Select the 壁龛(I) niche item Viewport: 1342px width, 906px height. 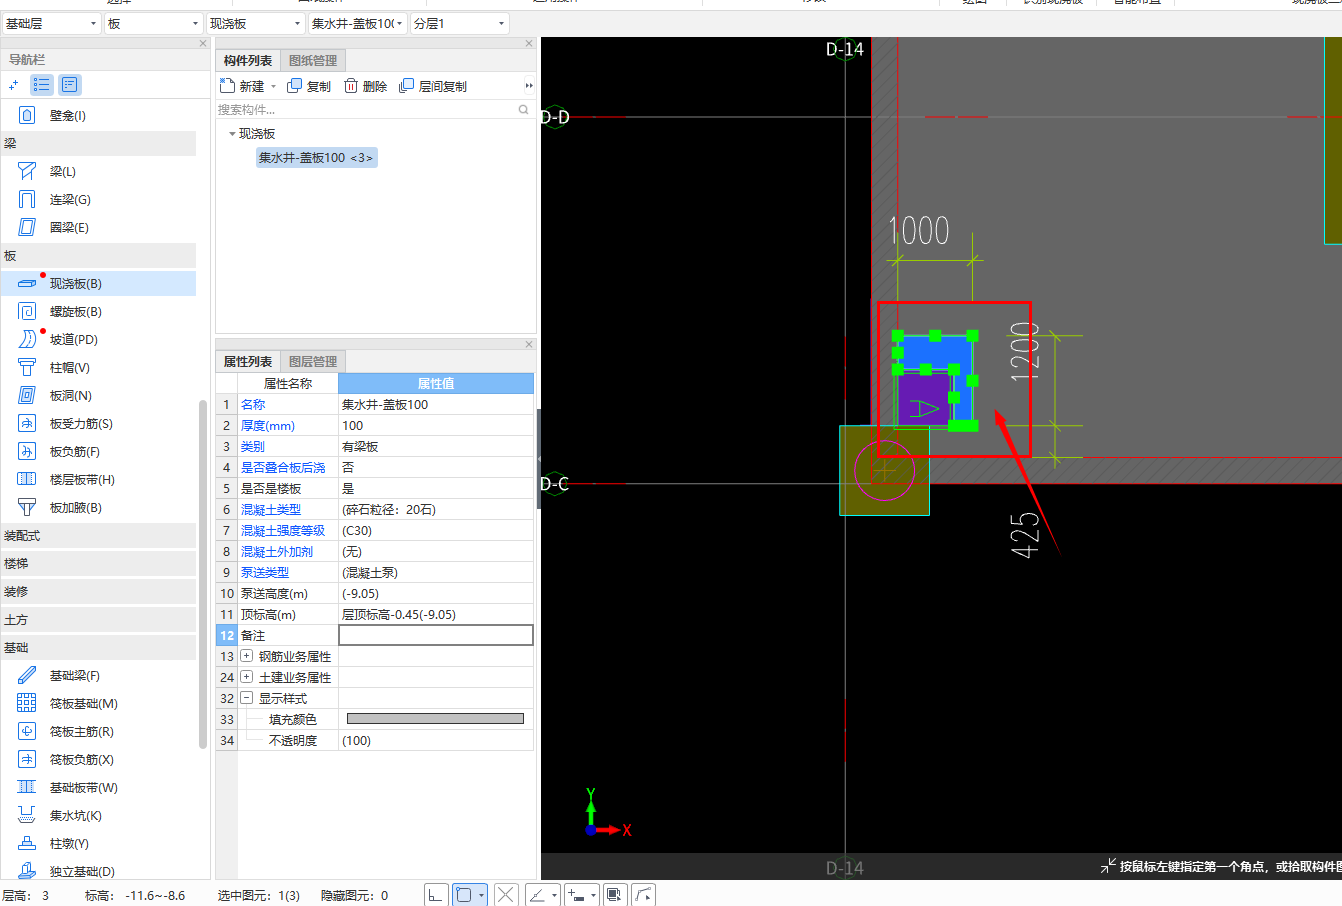pos(98,116)
